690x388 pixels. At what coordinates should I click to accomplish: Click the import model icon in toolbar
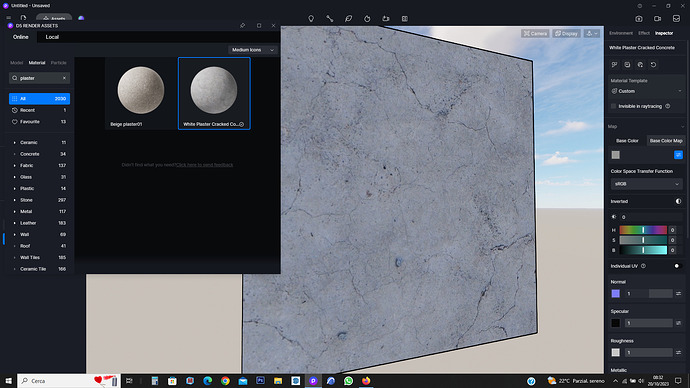point(386,18)
